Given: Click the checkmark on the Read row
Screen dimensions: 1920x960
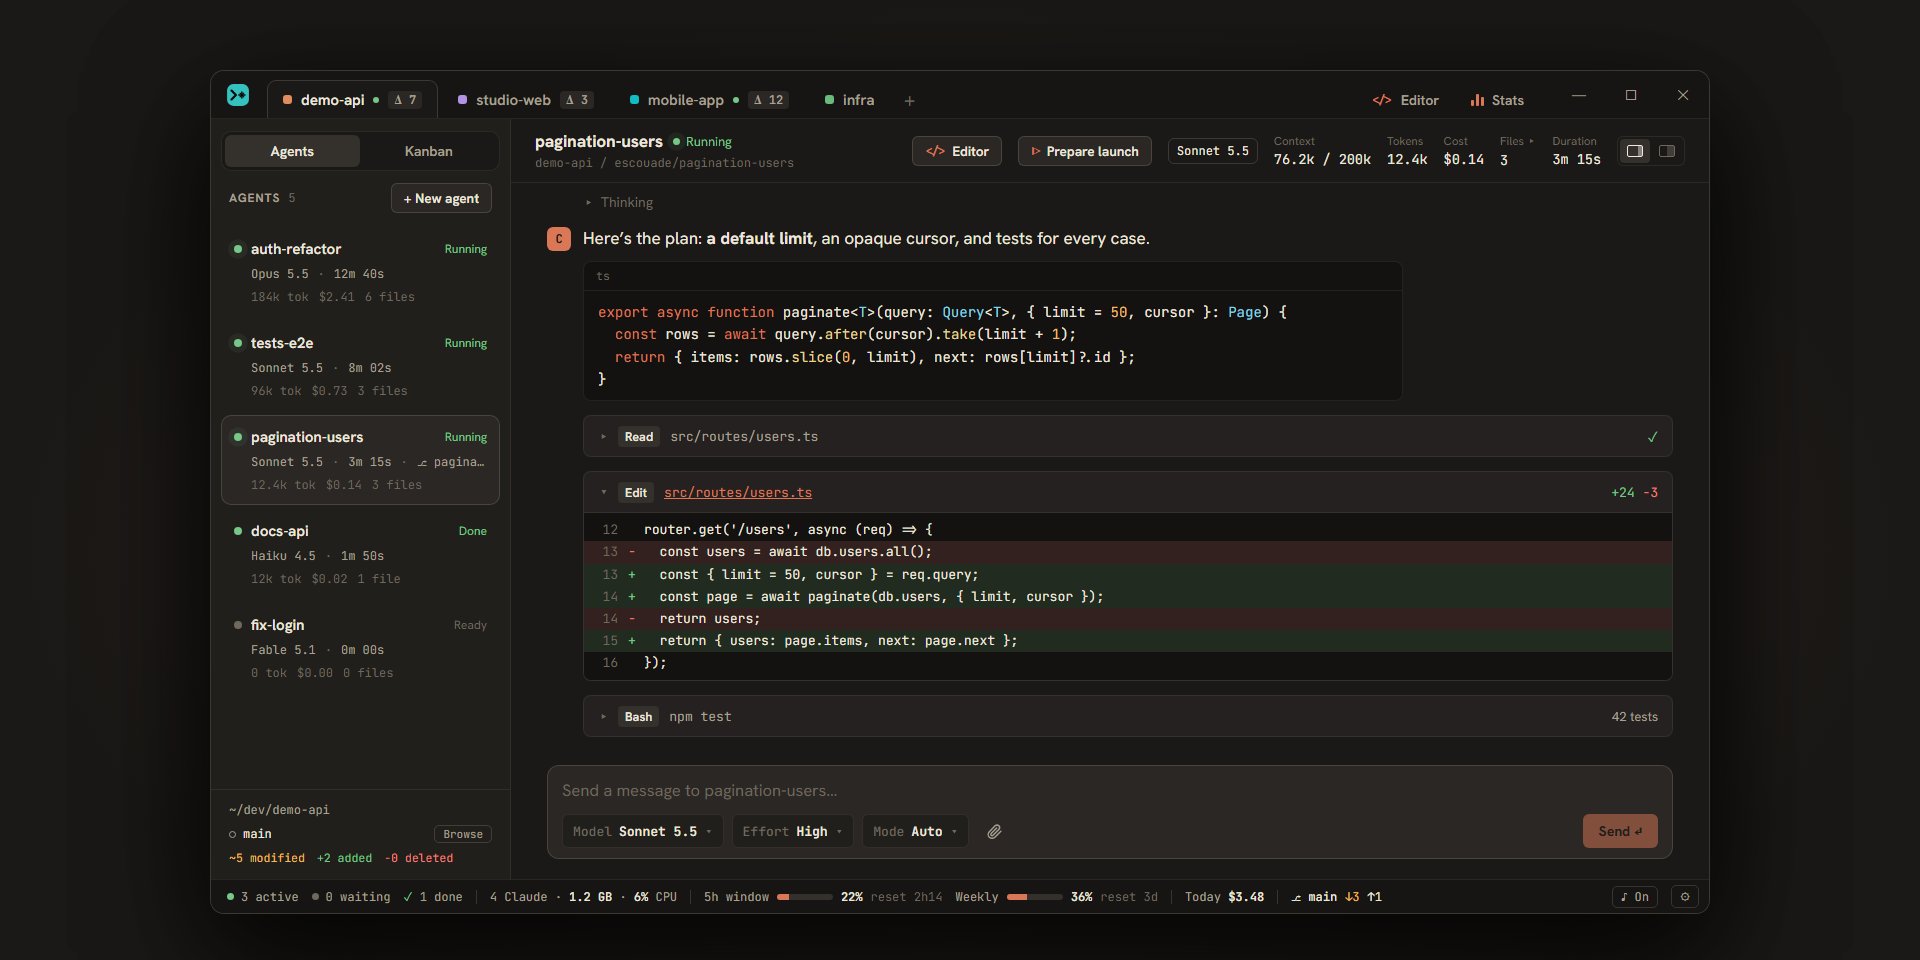Looking at the screenshot, I should point(1652,437).
